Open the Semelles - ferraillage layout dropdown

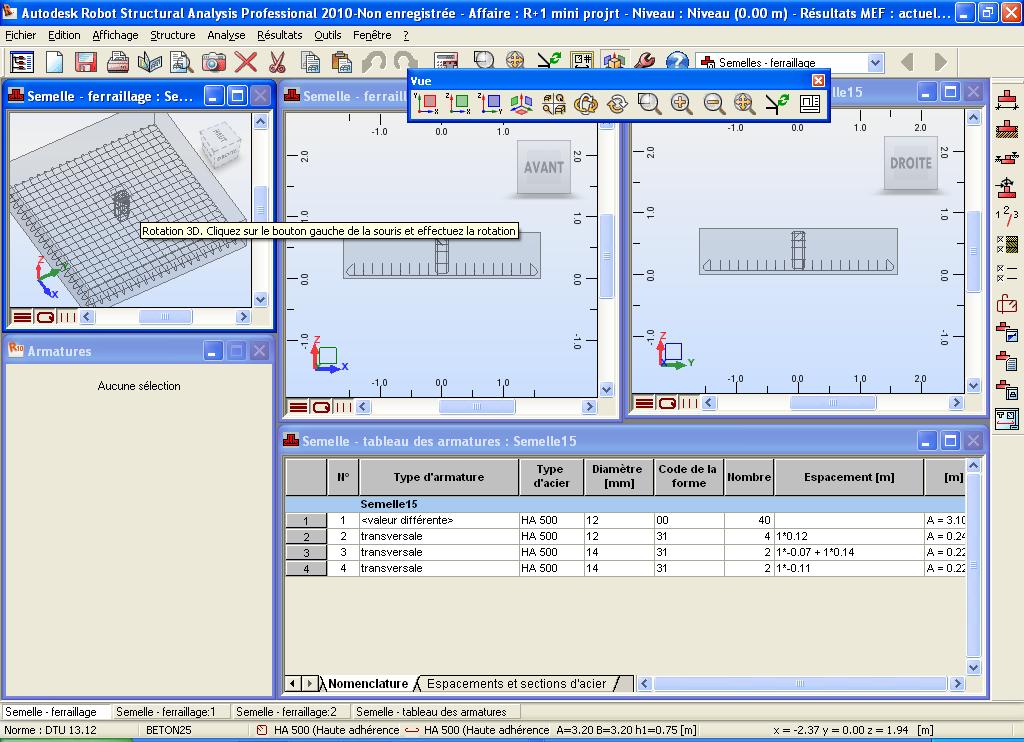tap(875, 63)
